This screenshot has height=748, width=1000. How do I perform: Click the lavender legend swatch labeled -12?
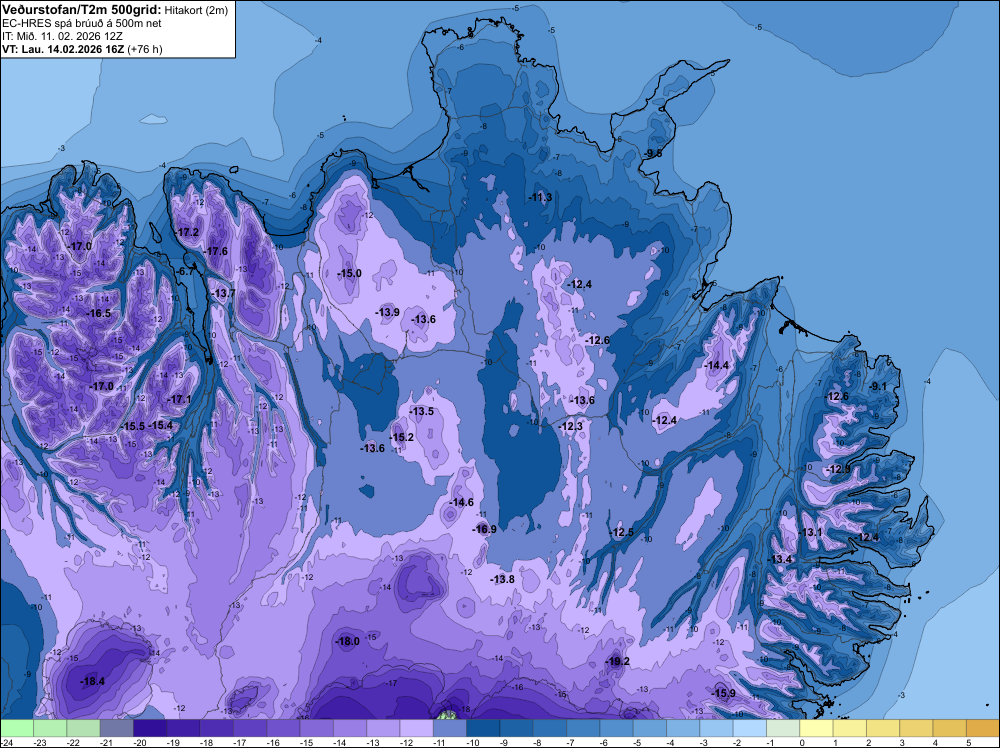click(416, 728)
